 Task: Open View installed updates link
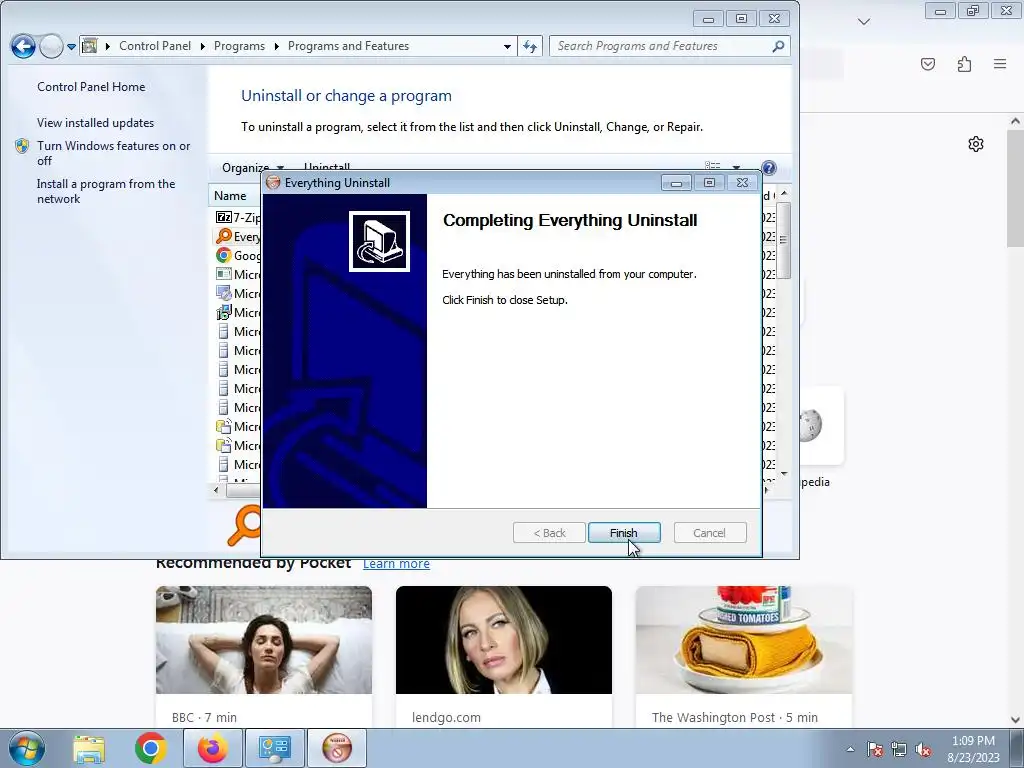pyautogui.click(x=95, y=123)
